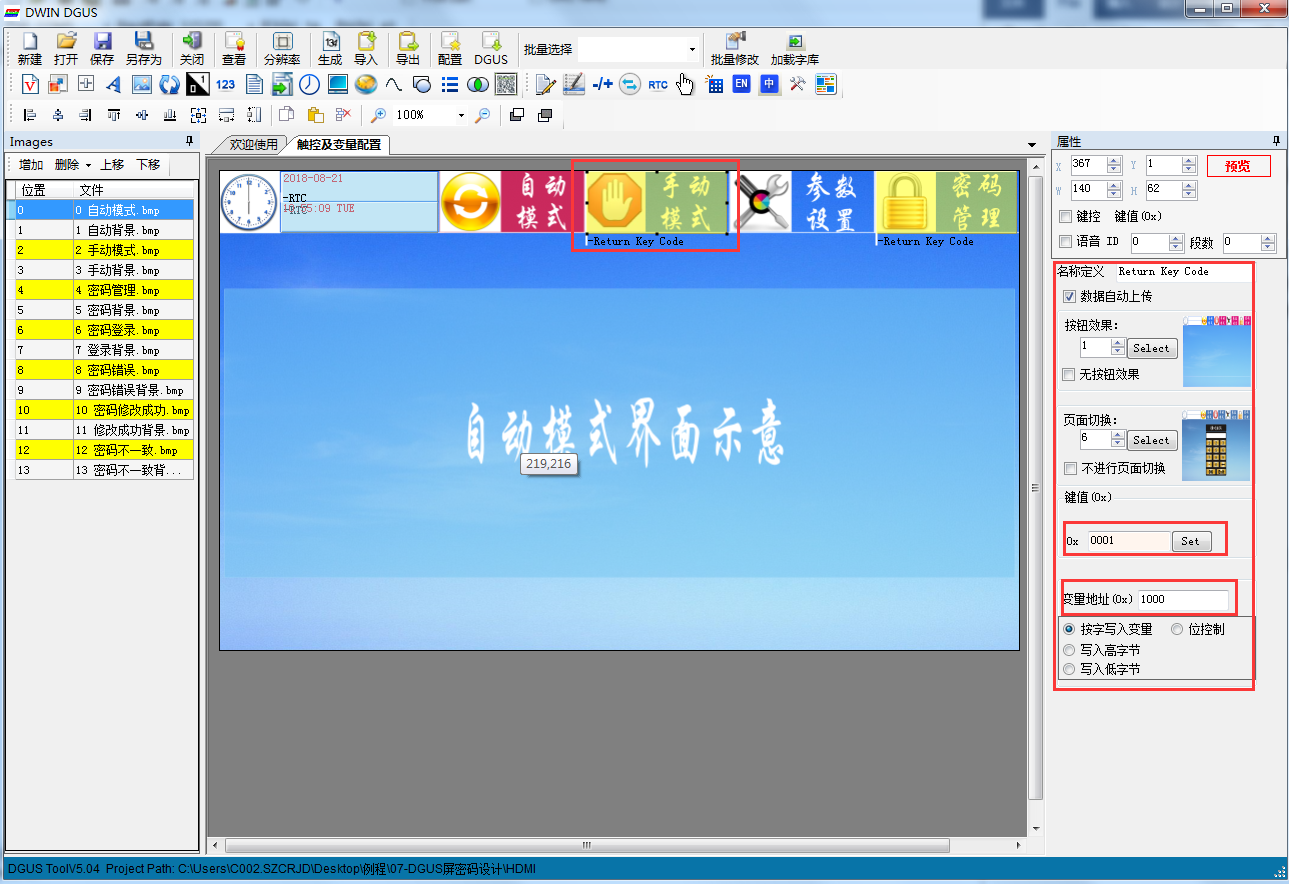Image resolution: width=1289 pixels, height=884 pixels.
Task: Open the tab list dropdown arrow
Action: click(1032, 145)
